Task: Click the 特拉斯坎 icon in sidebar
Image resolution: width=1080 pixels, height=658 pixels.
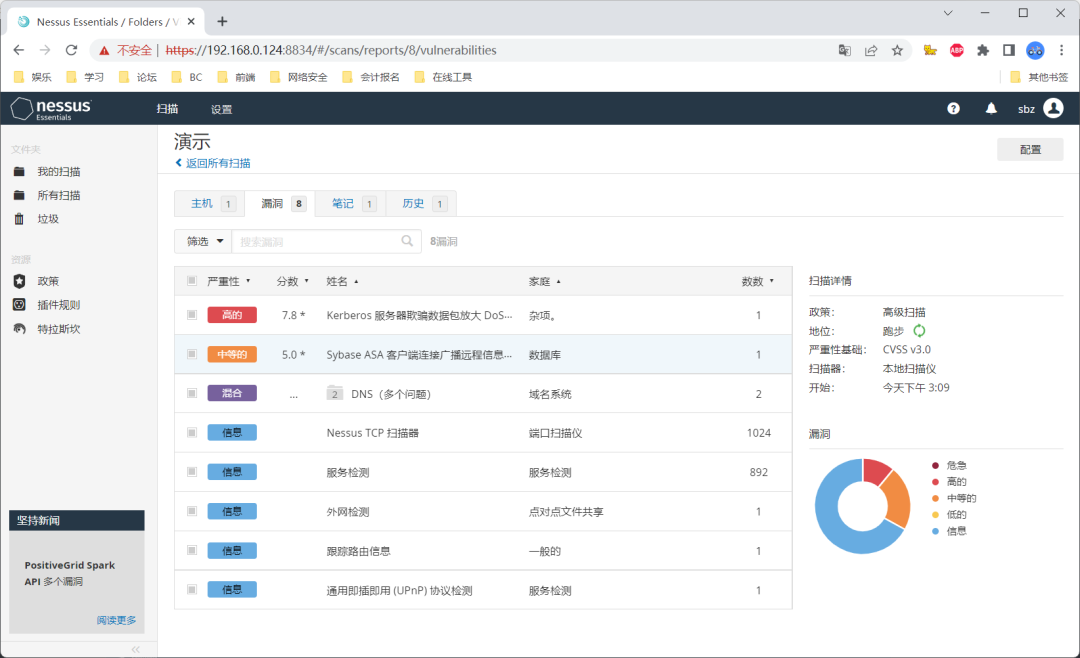Action: [x=19, y=329]
